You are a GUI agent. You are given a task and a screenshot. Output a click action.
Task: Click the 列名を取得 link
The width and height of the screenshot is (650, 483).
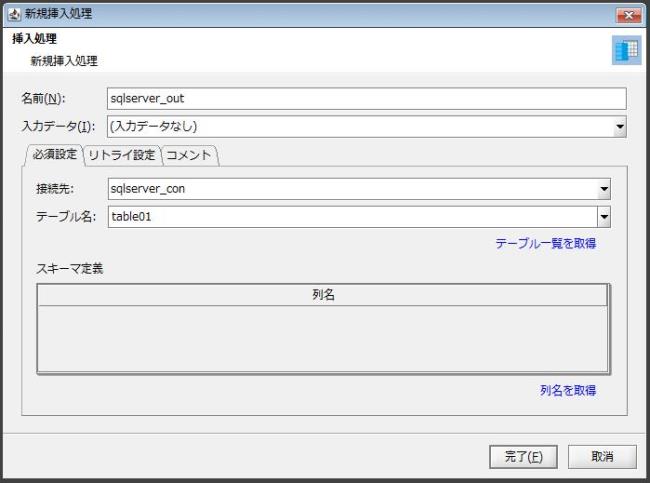pos(568,391)
